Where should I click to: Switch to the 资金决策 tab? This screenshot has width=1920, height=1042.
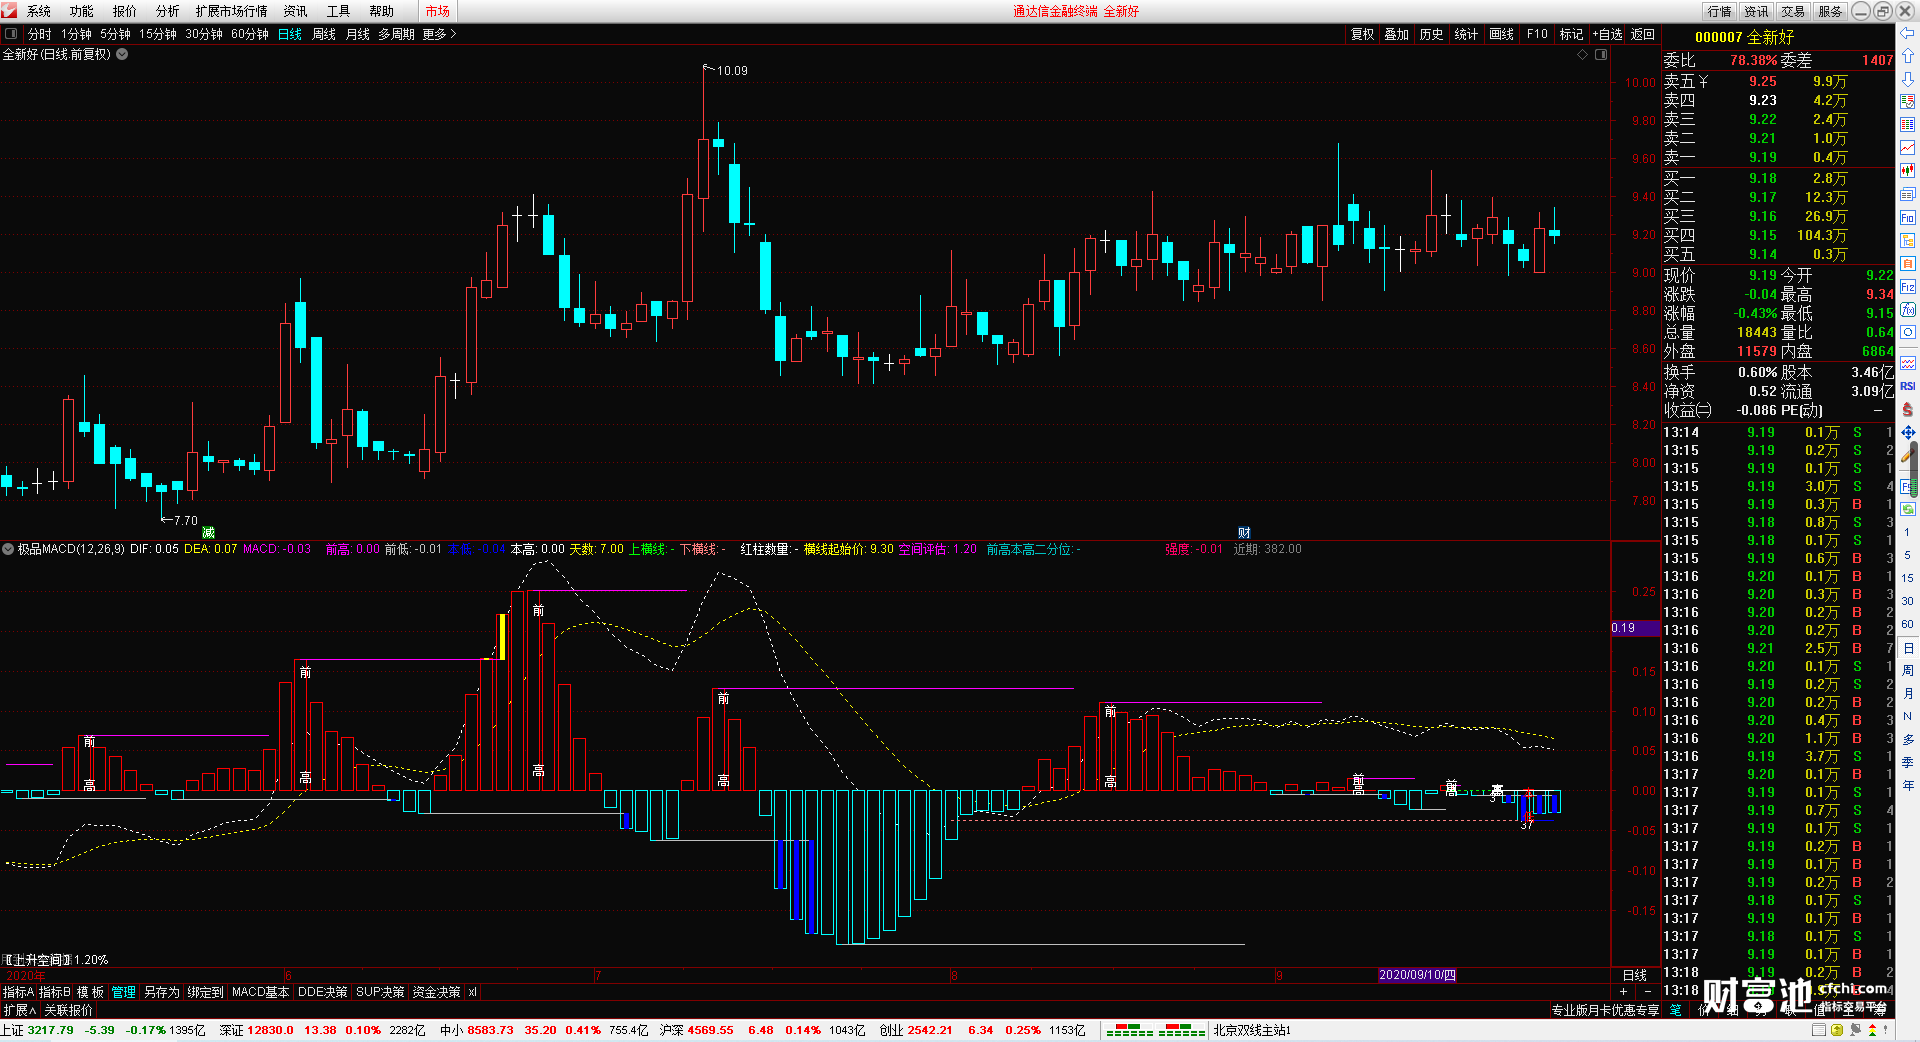coord(436,992)
